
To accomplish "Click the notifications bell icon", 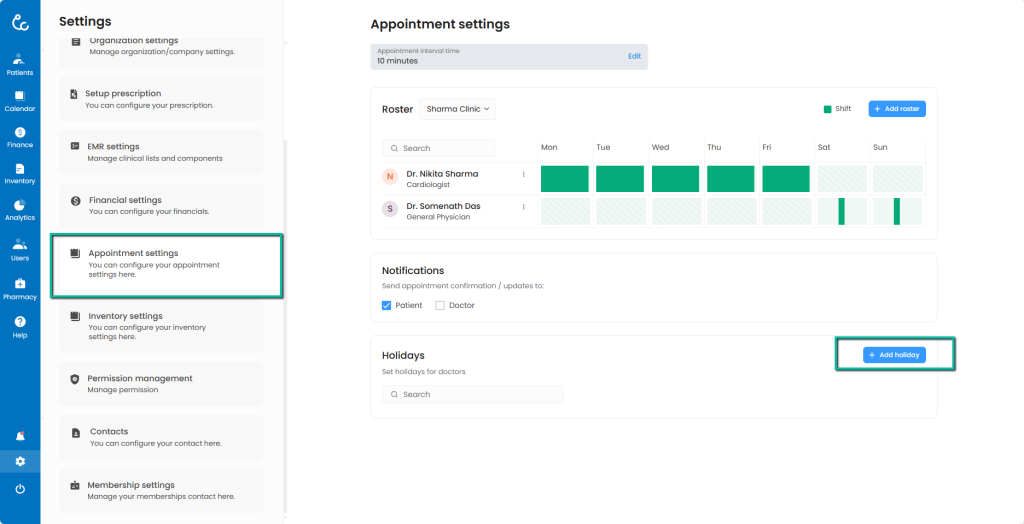I will pyautogui.click(x=20, y=436).
